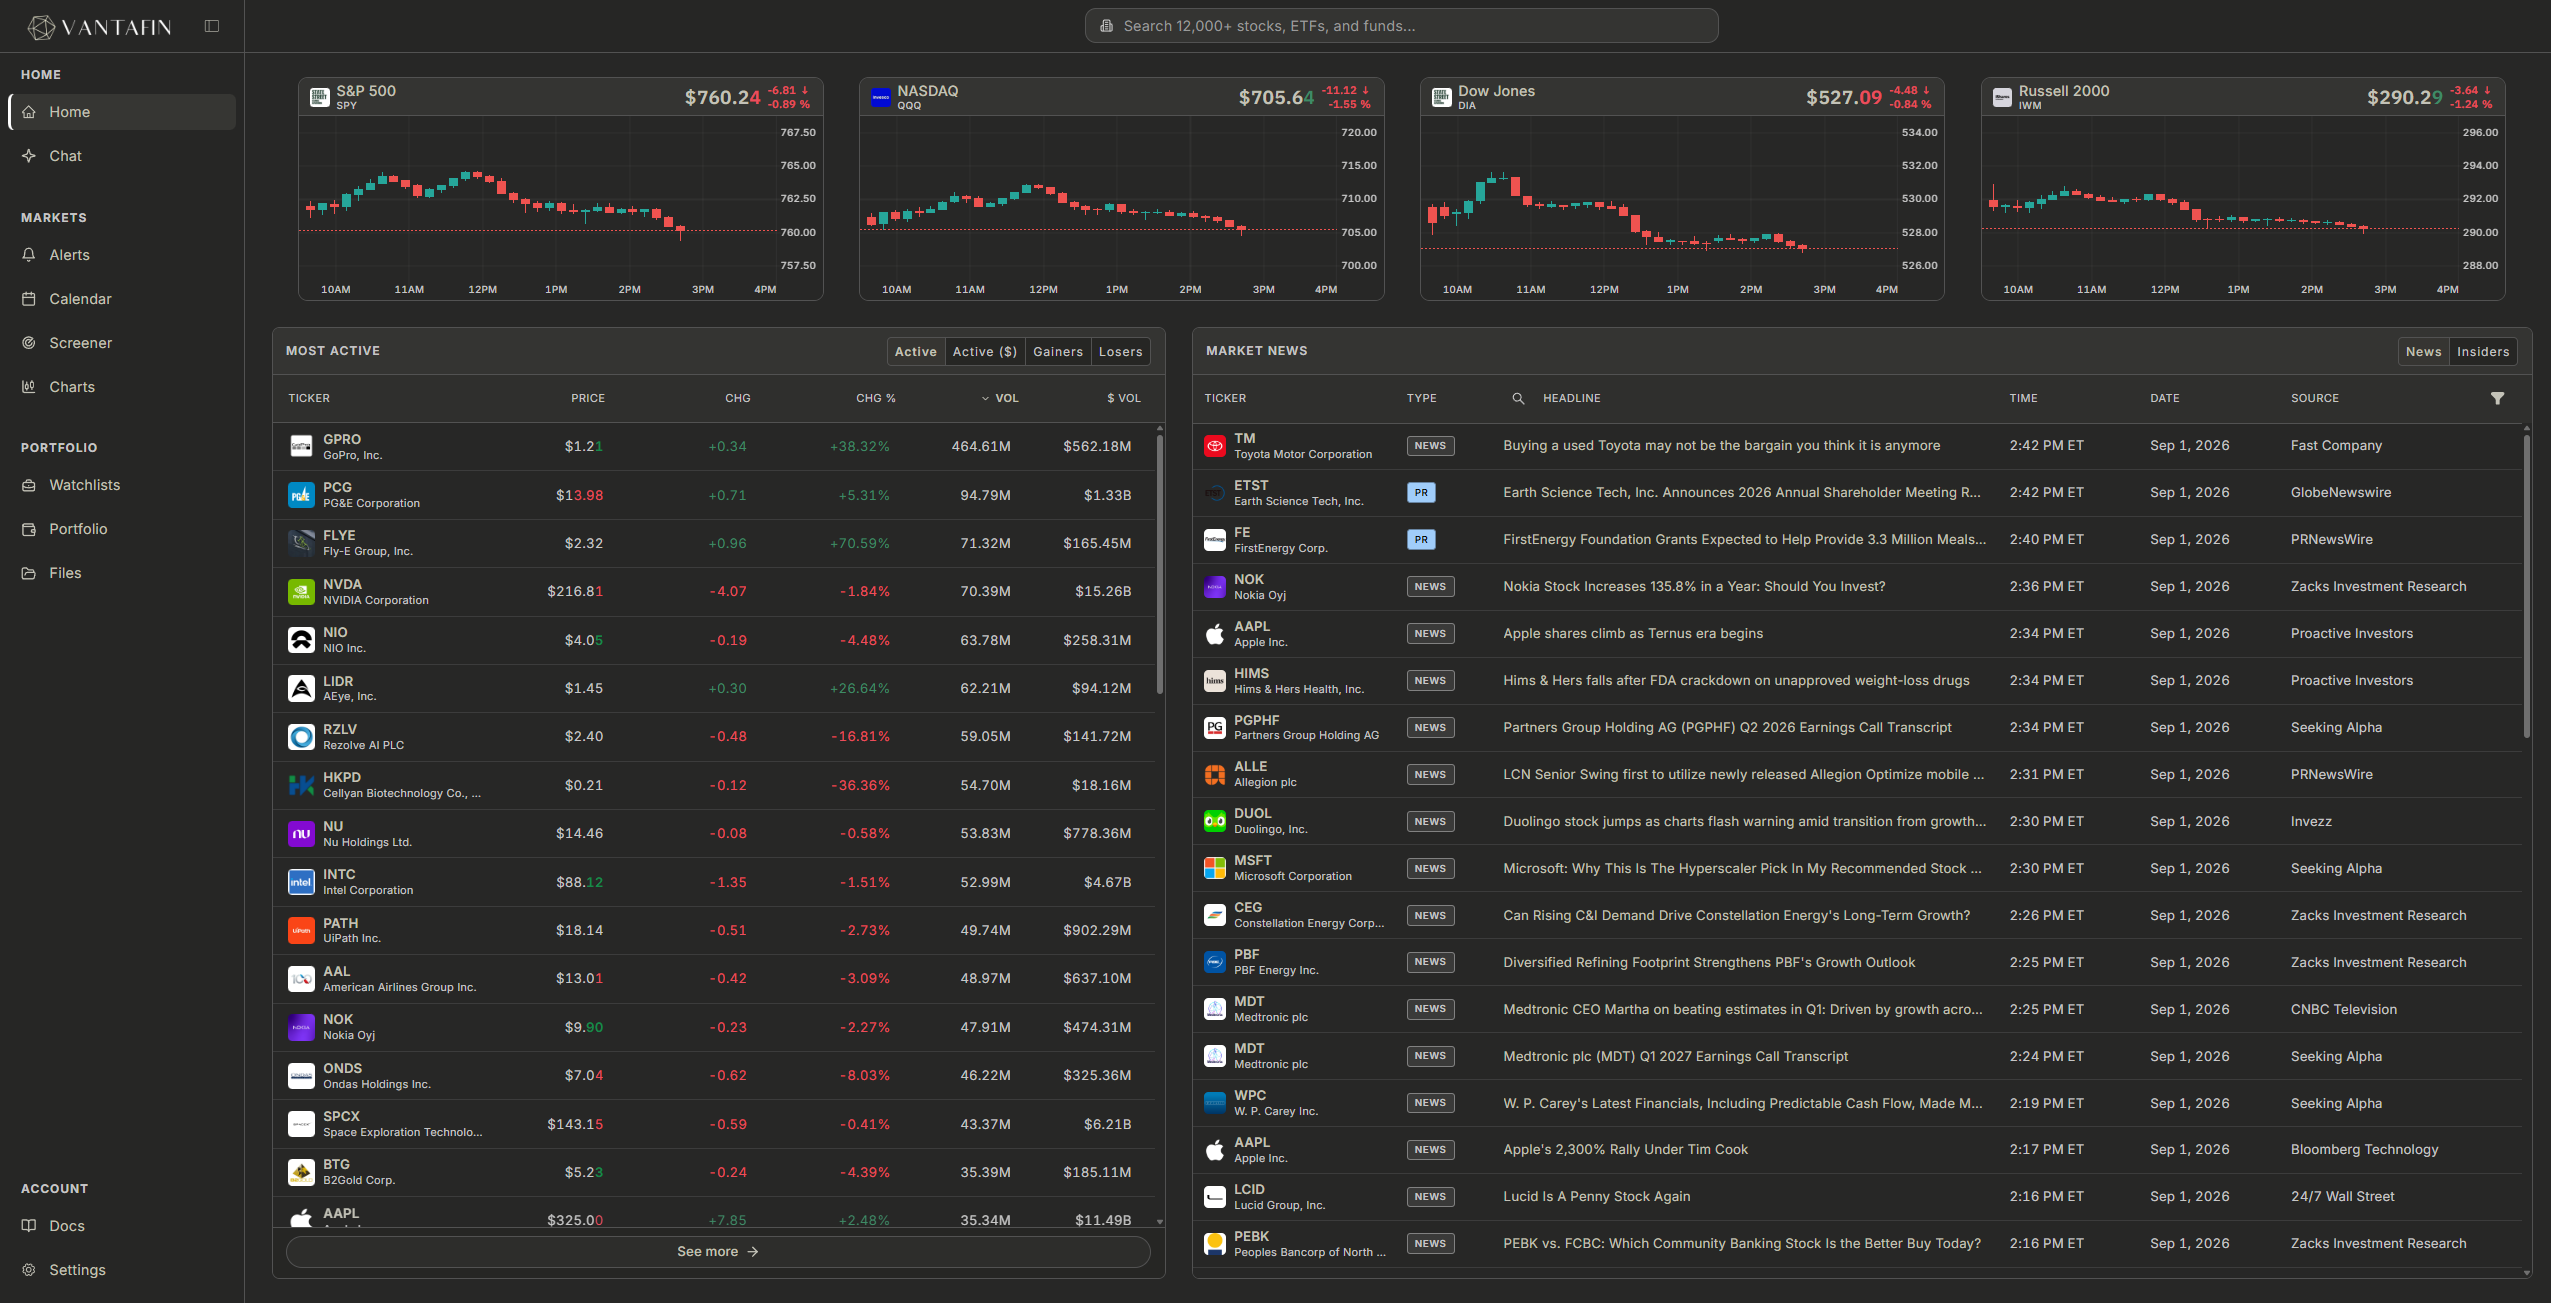Click the Docs book icon
The width and height of the screenshot is (2551, 1303).
pos(29,1226)
